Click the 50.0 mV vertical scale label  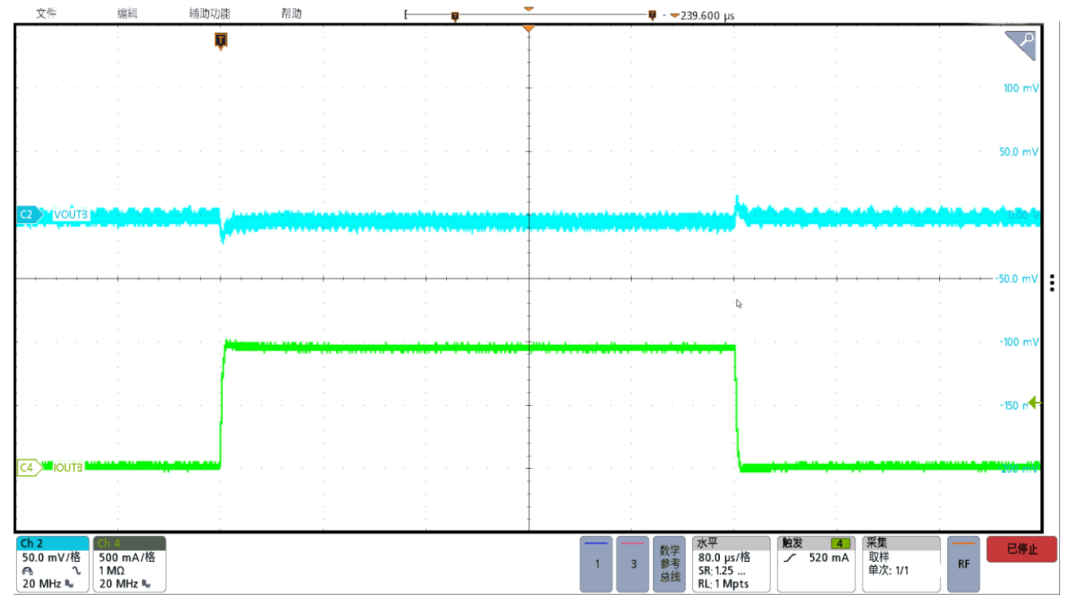point(1018,152)
